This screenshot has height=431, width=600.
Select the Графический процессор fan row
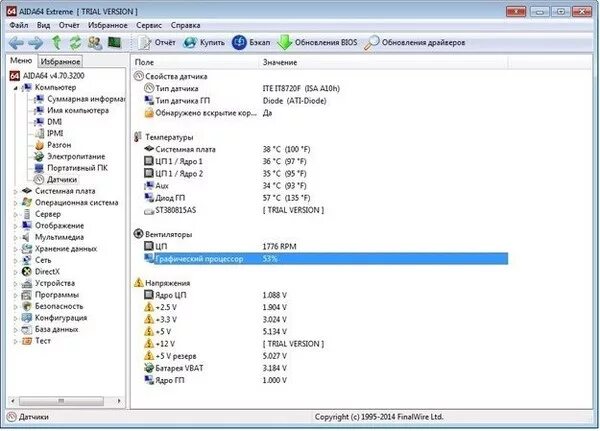click(326, 259)
